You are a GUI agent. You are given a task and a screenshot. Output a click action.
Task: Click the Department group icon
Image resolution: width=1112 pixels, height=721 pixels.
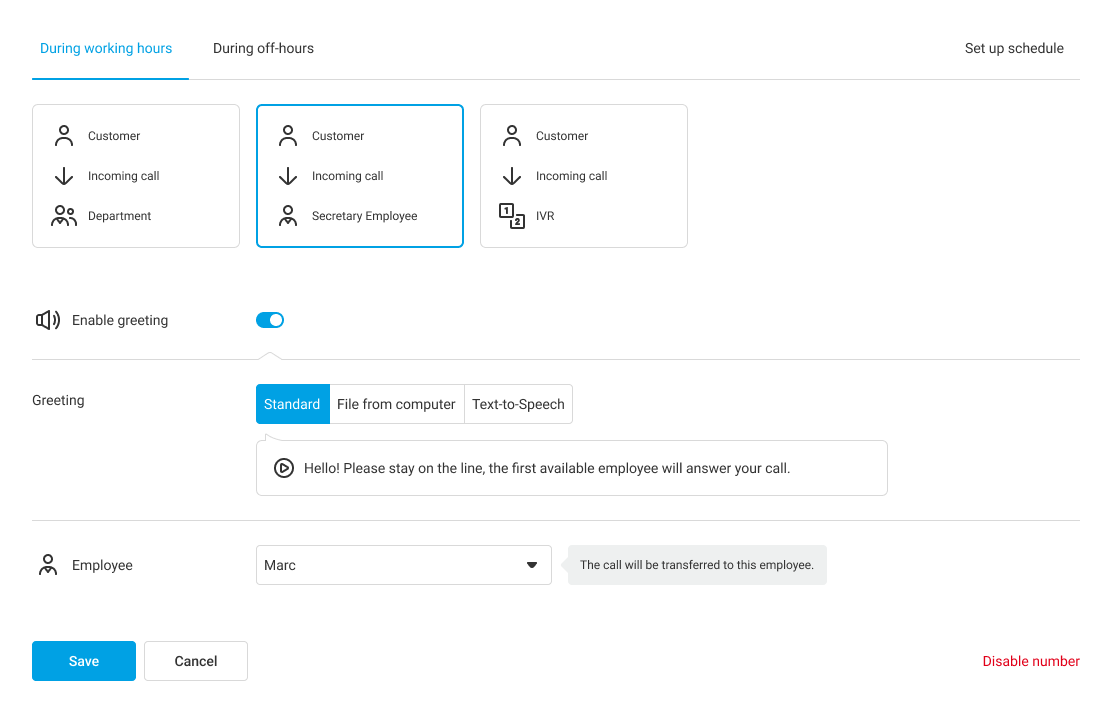pos(64,216)
